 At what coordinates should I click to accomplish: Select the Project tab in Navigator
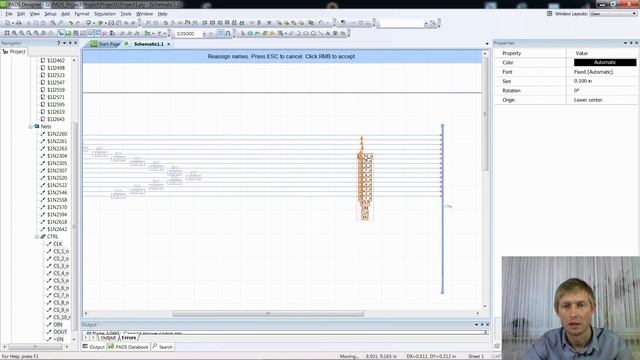(x=14, y=52)
